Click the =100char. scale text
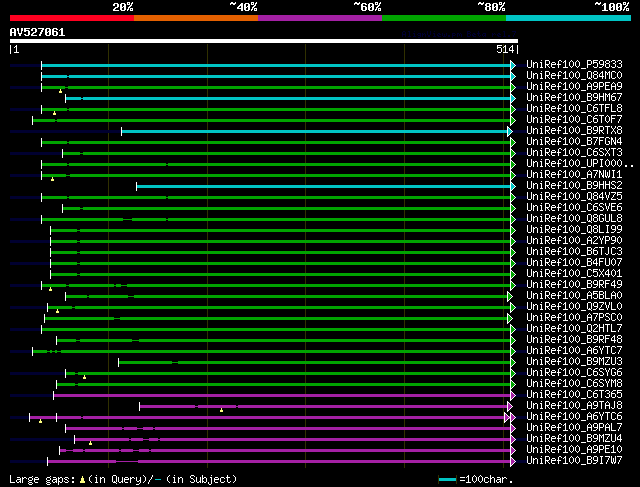The width and height of the screenshot is (640, 487). [x=486, y=479]
